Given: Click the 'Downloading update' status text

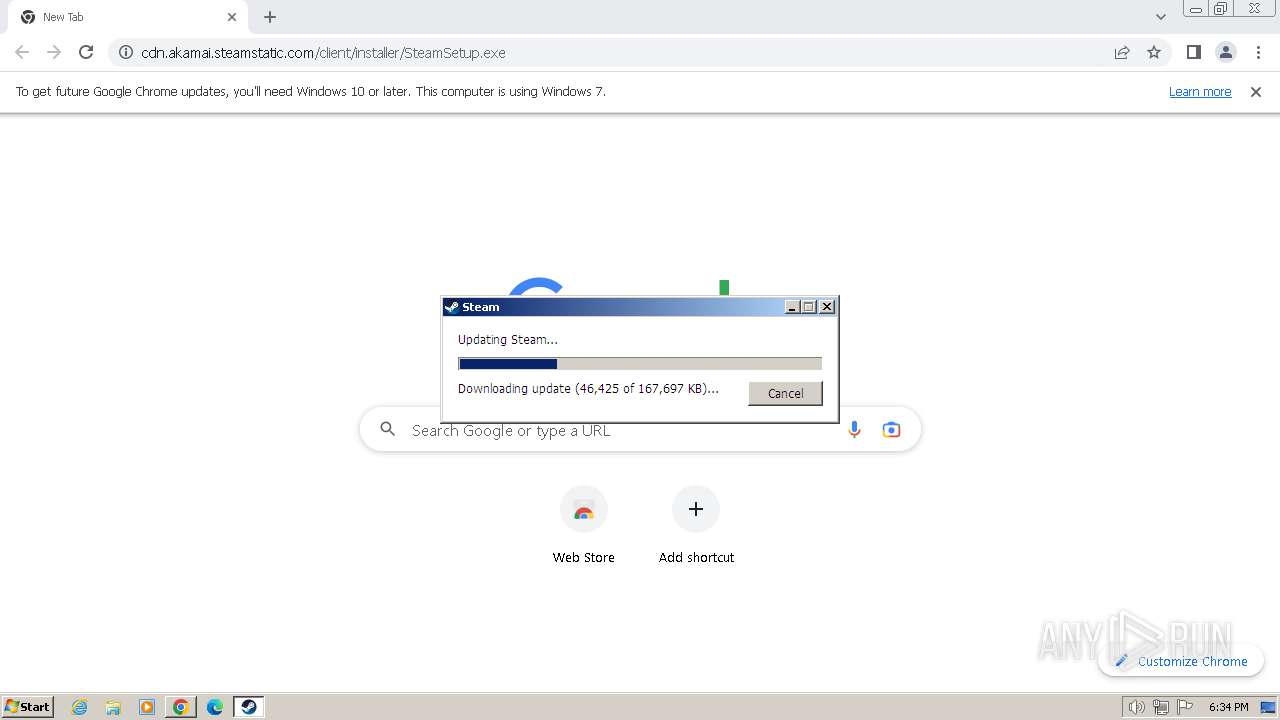Looking at the screenshot, I should [x=588, y=389].
